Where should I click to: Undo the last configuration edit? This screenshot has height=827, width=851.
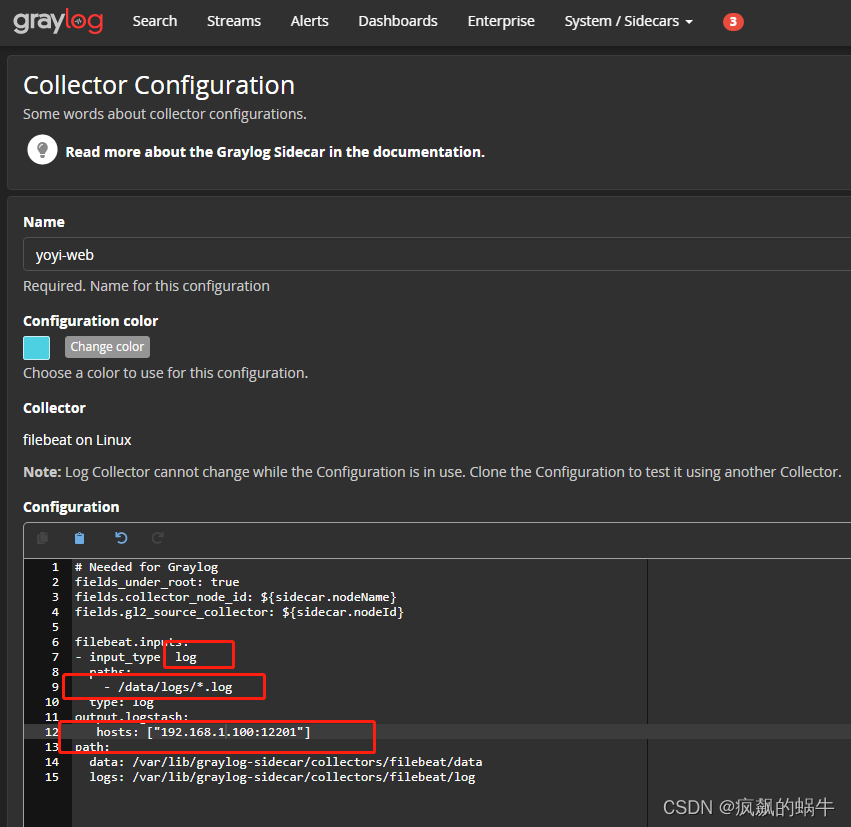point(120,537)
